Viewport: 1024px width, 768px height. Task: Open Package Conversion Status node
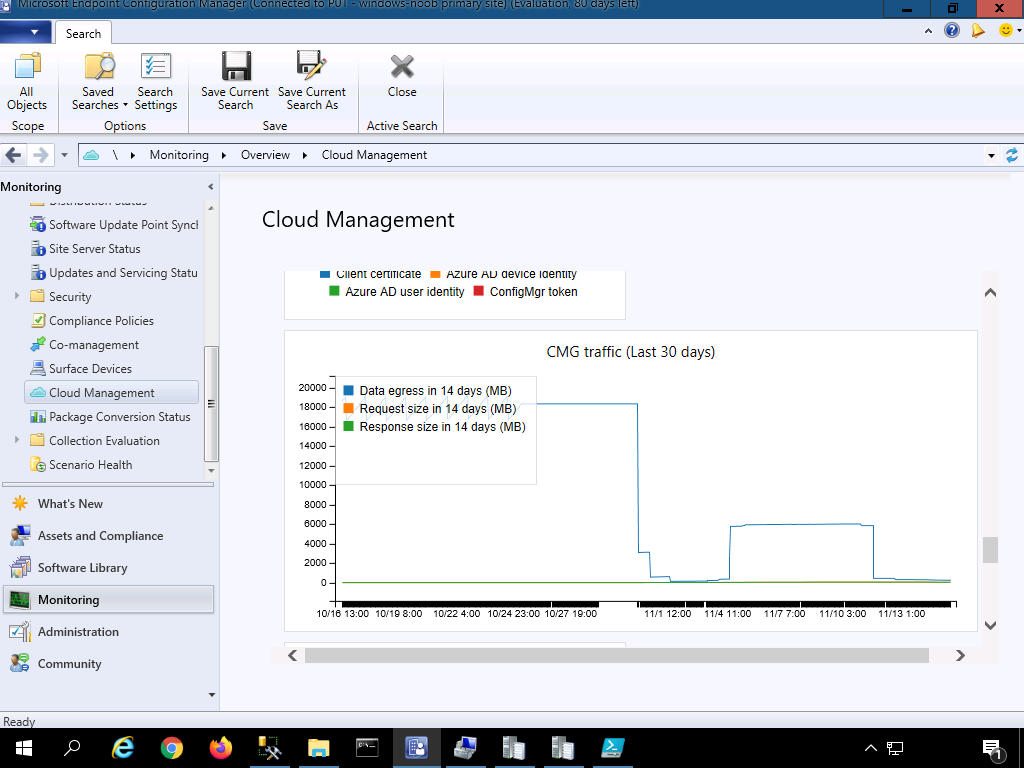point(110,417)
